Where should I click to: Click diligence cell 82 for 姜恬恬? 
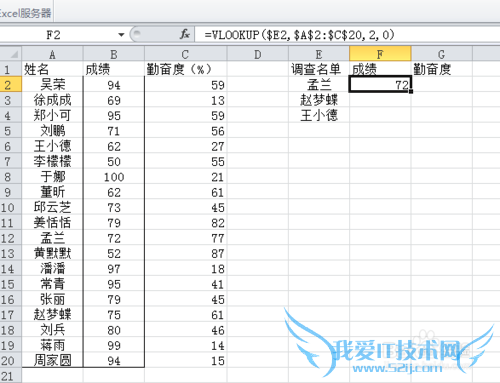(x=186, y=222)
